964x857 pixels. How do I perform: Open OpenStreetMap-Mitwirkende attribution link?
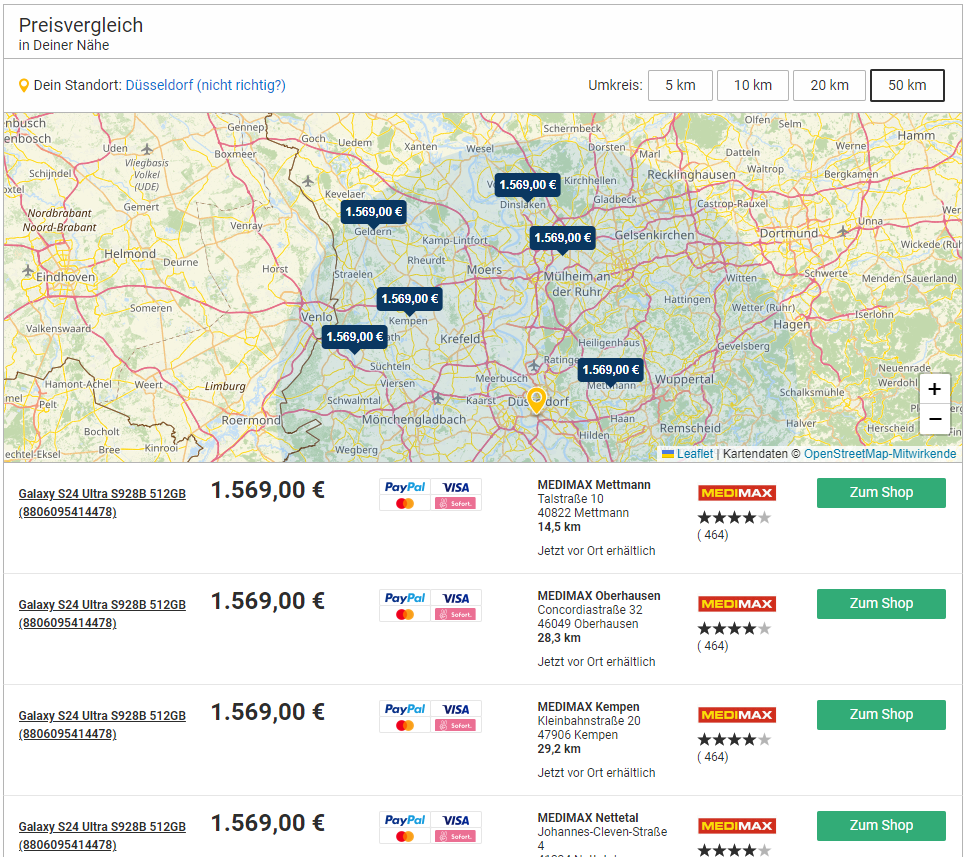(880, 454)
